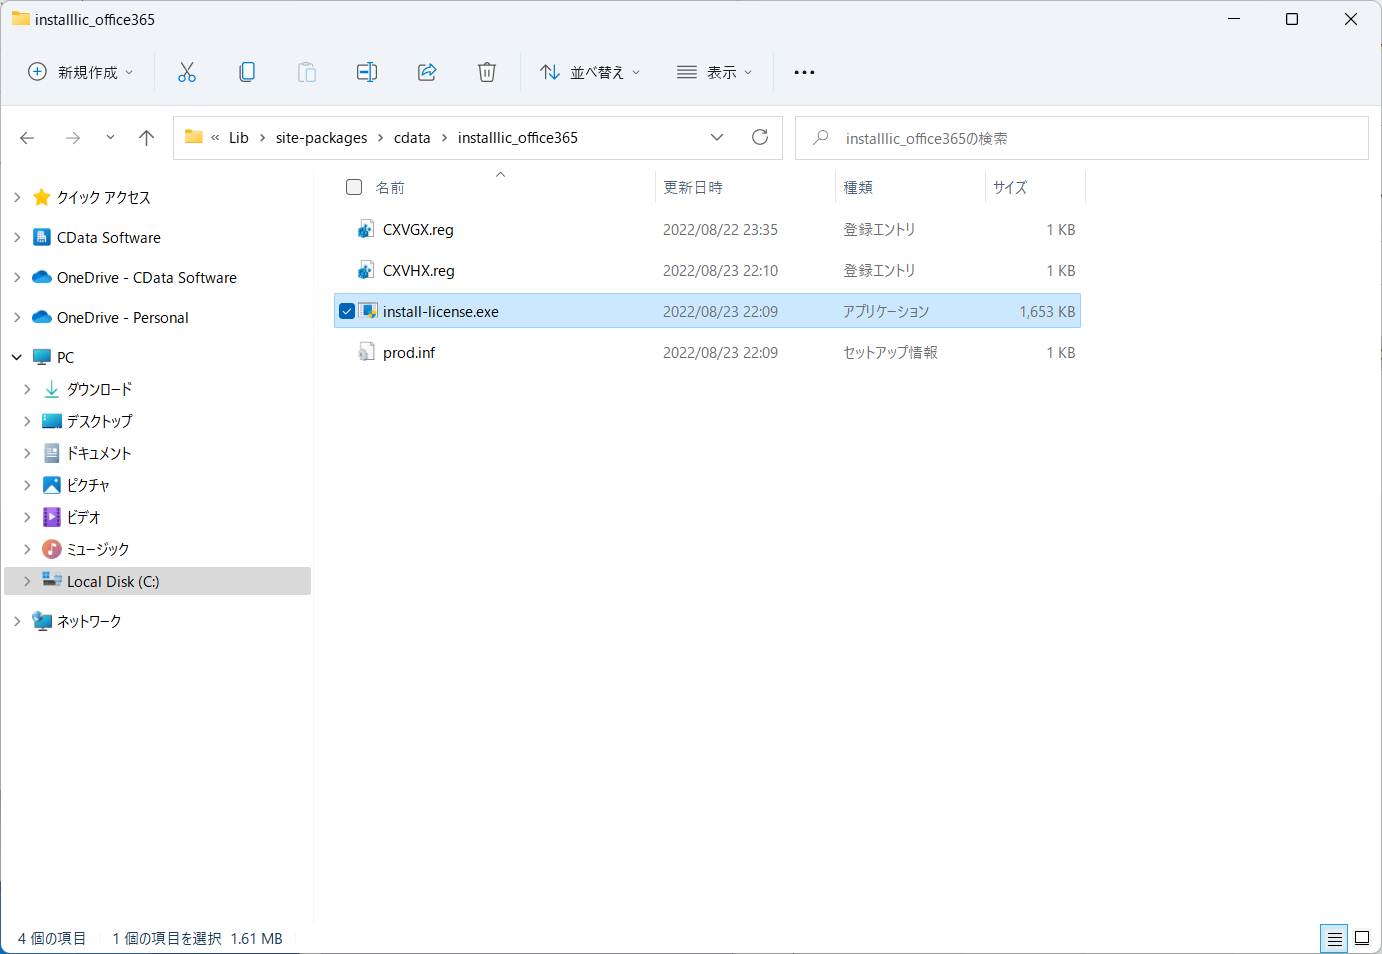Click the cdata breadcrumb
The height and width of the screenshot is (954, 1382).
pos(412,138)
